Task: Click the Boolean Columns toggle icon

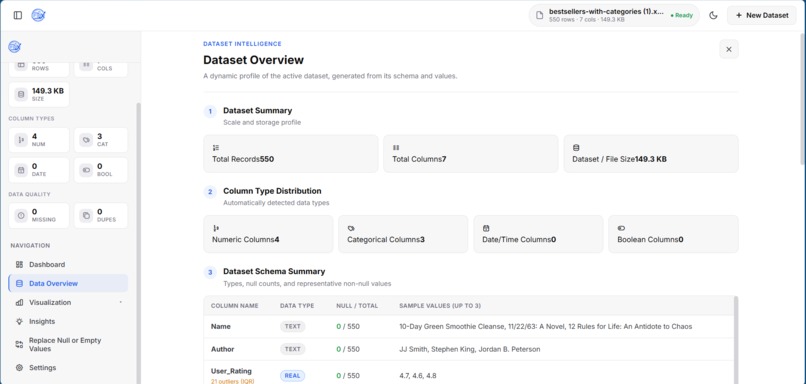Action: click(621, 228)
